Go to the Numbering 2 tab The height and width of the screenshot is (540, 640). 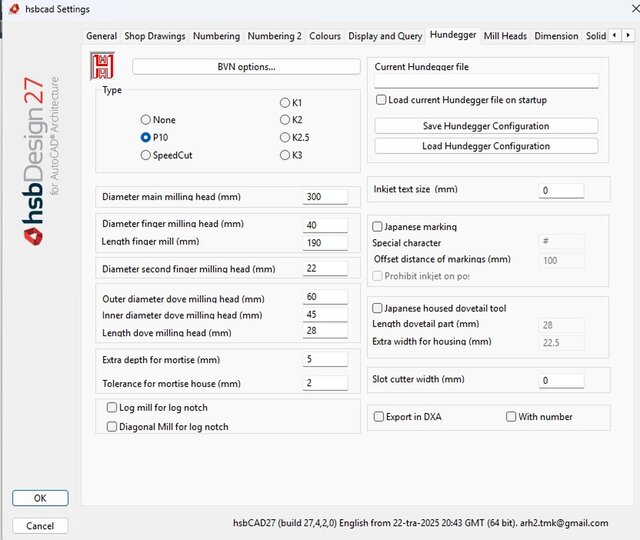tap(274, 36)
